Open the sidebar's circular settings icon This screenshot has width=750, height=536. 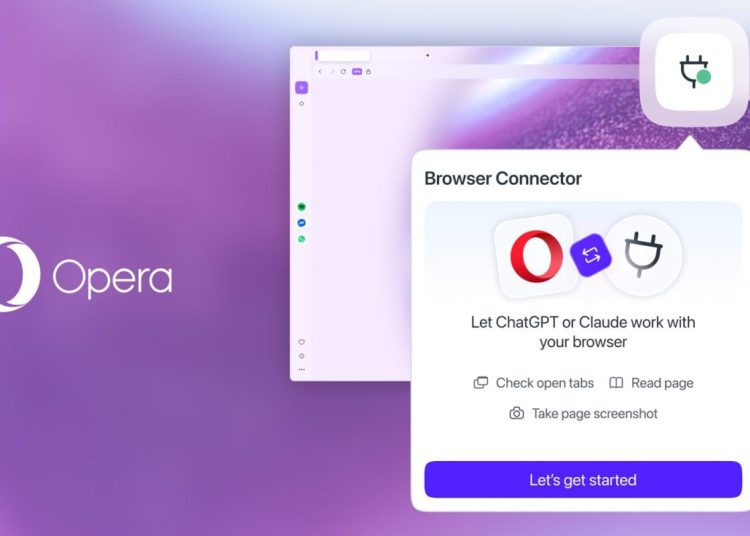(301, 356)
